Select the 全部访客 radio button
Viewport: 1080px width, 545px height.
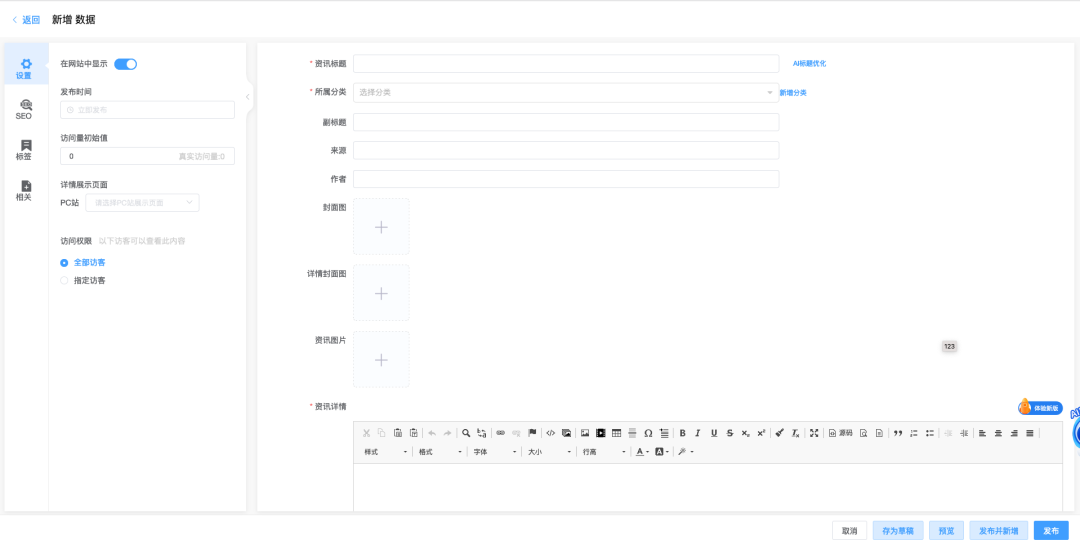[64, 263]
